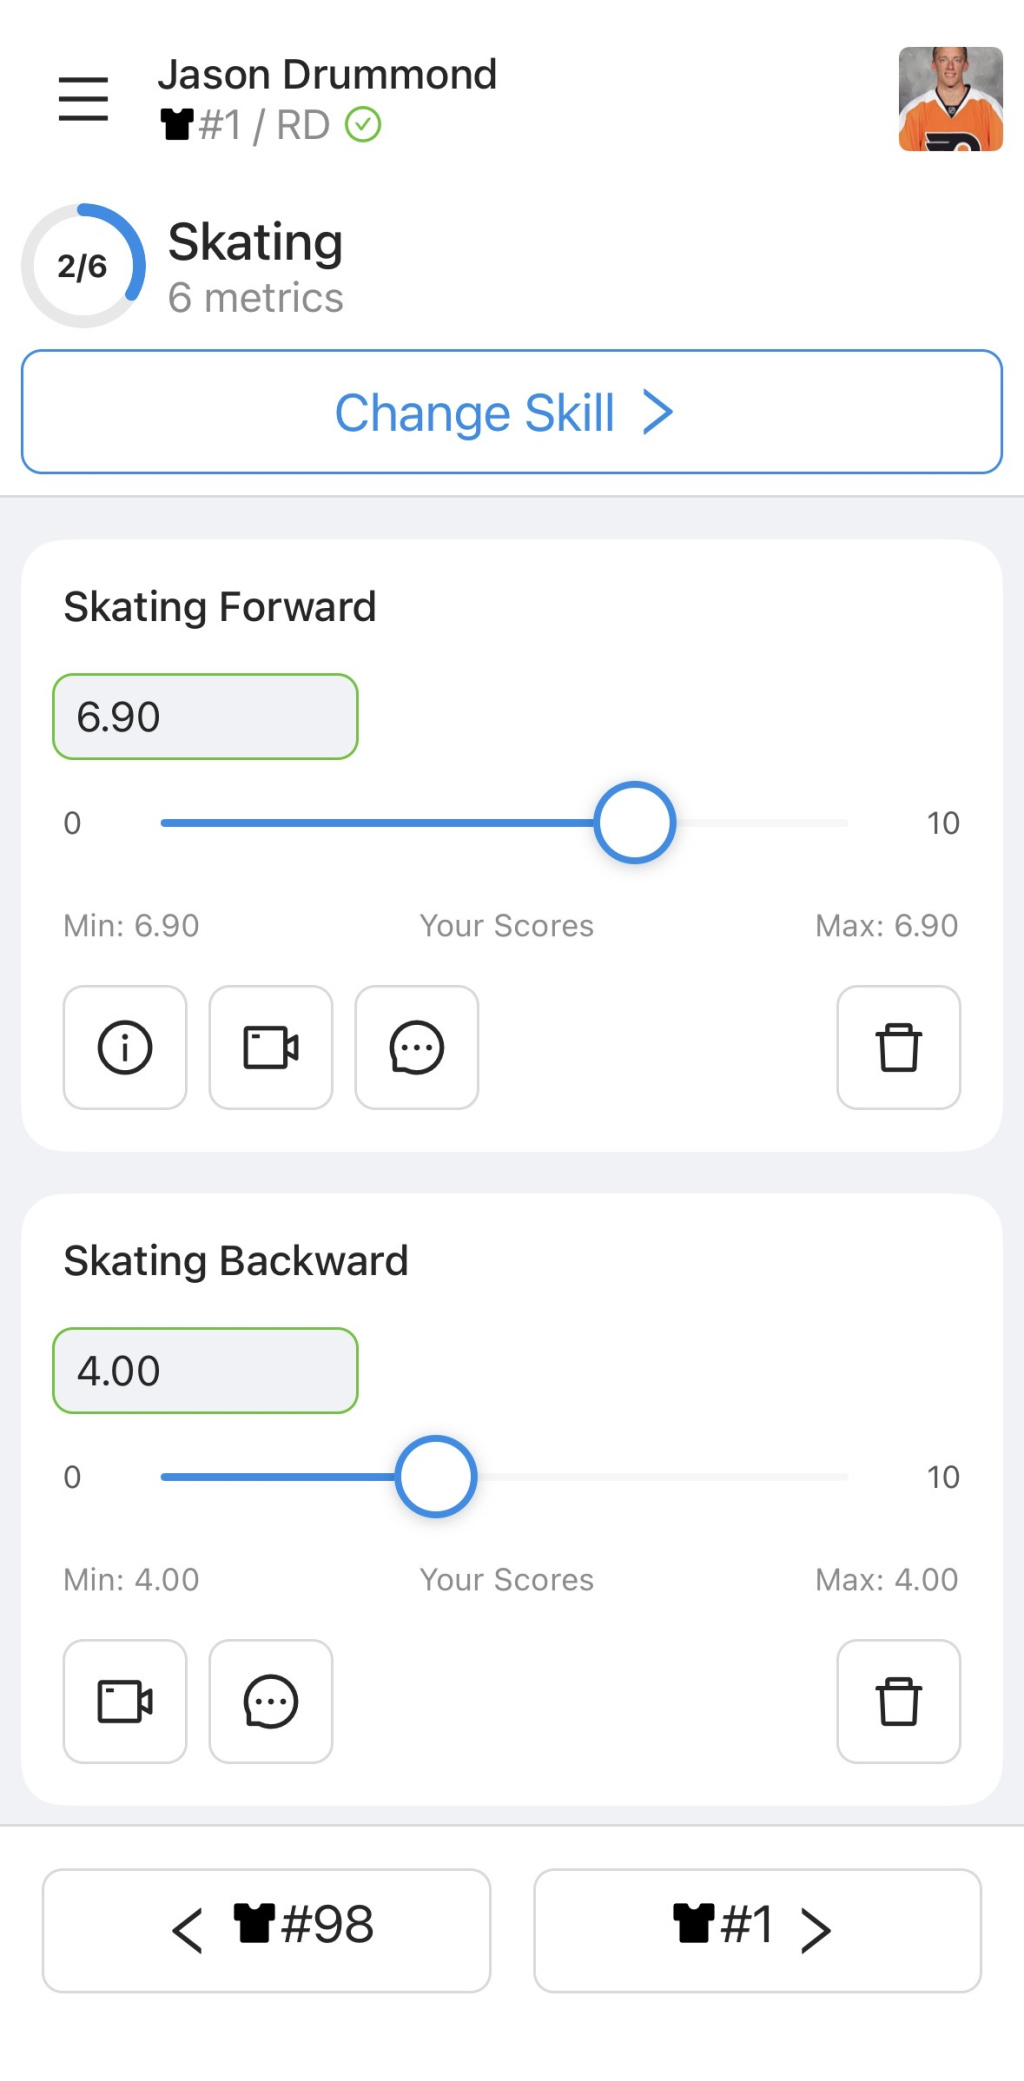This screenshot has width=1024, height=2081.
Task: Click the 2/6 progress ring indicator
Action: pos(83,266)
